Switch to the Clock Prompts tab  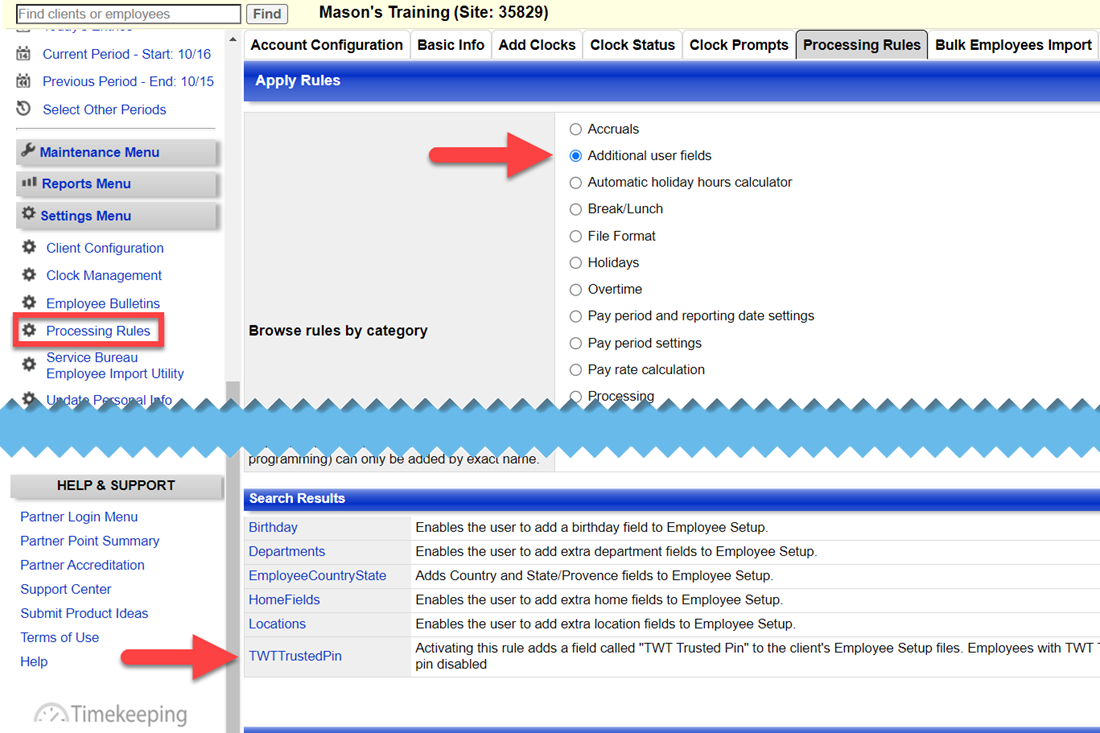738,44
